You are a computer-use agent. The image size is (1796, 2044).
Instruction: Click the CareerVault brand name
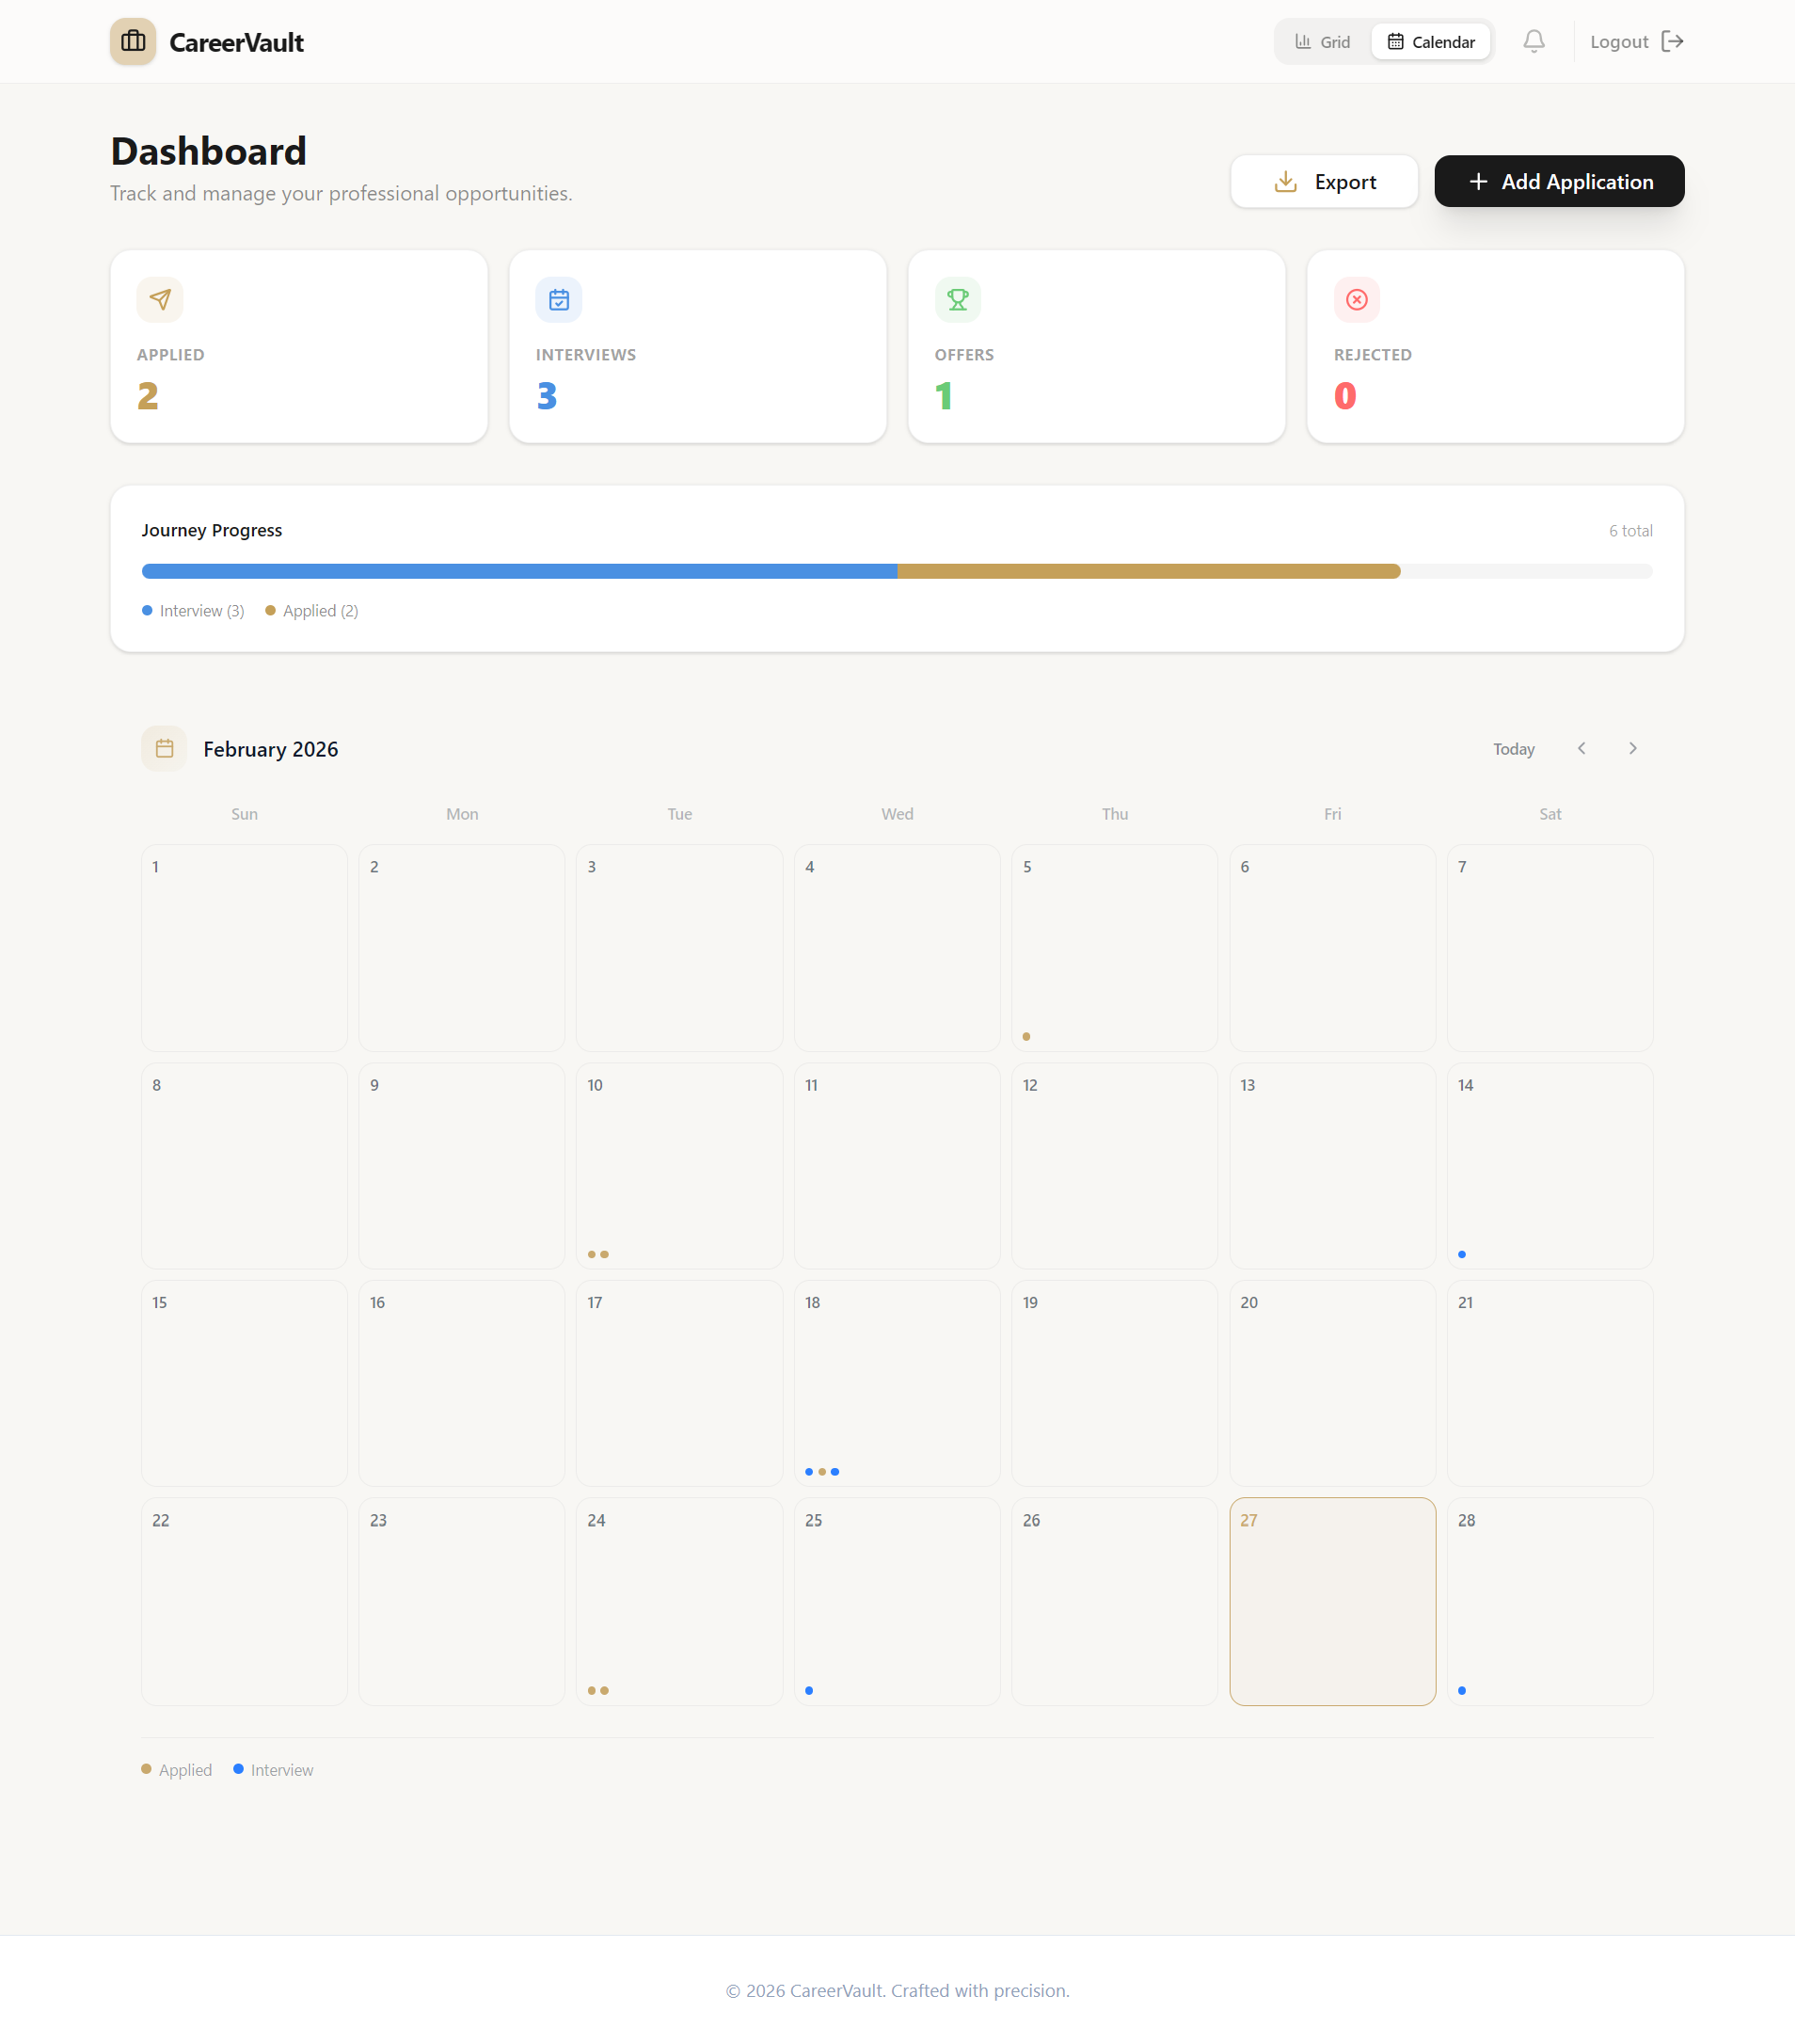(237, 42)
